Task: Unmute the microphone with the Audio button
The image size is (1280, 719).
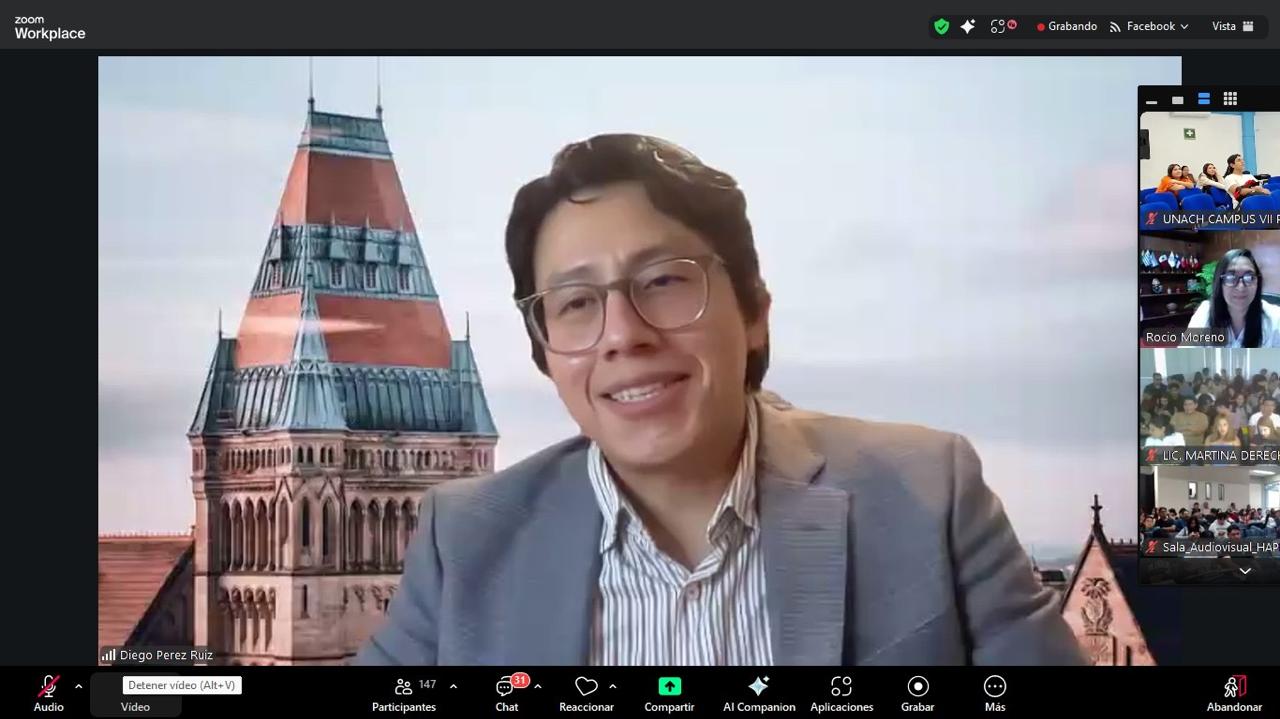Action: [x=48, y=693]
